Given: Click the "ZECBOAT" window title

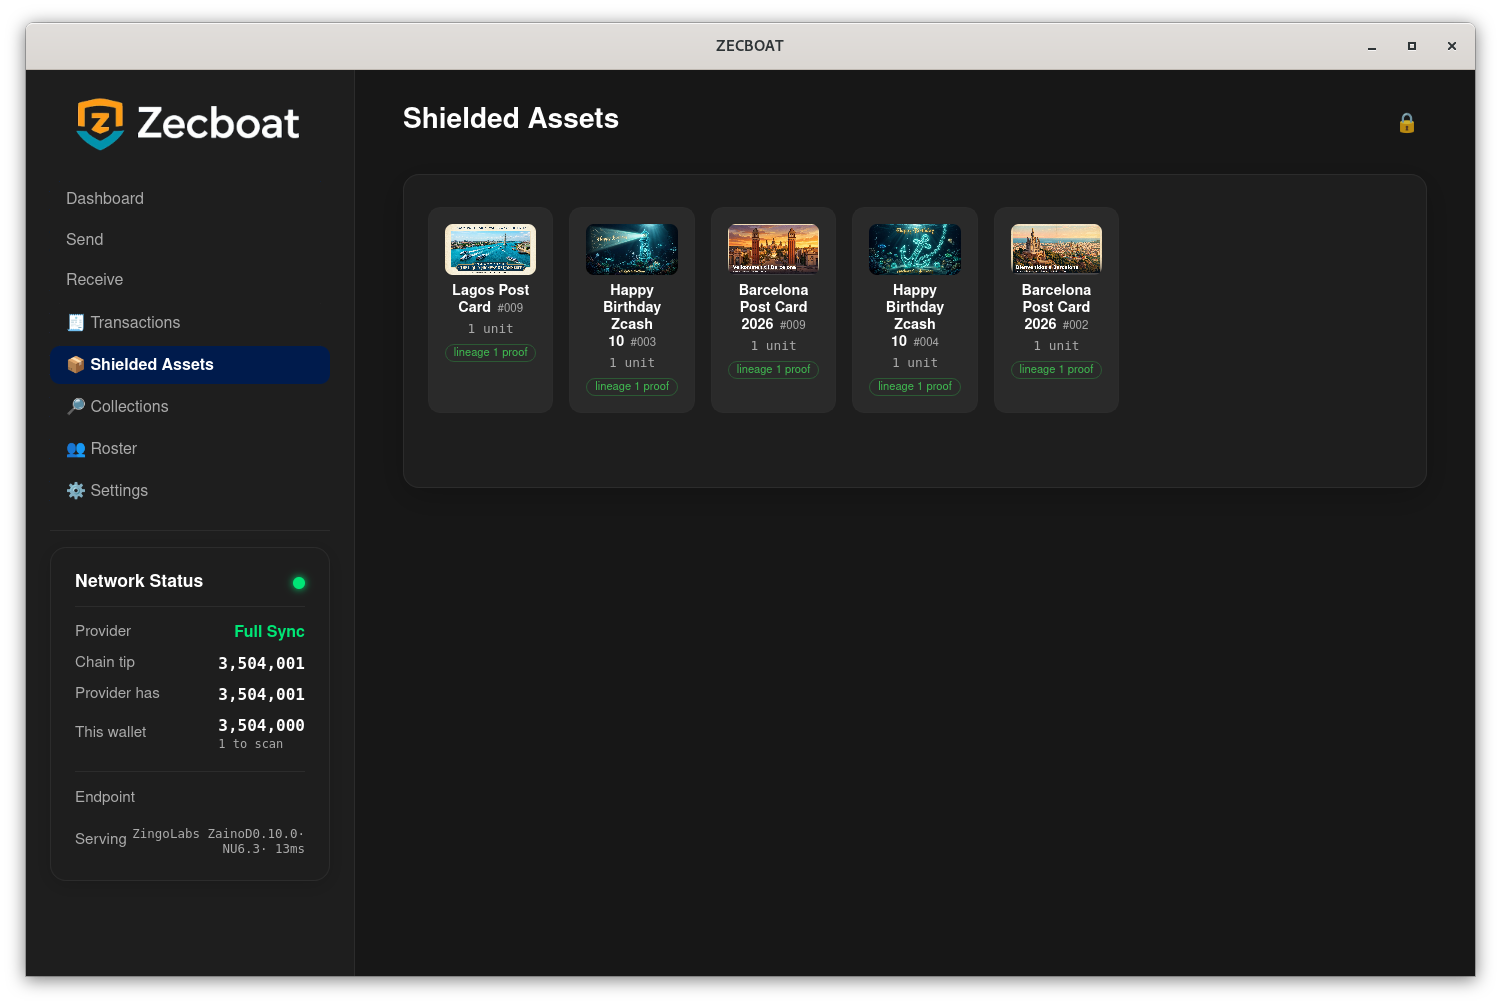Looking at the screenshot, I should 750,46.
